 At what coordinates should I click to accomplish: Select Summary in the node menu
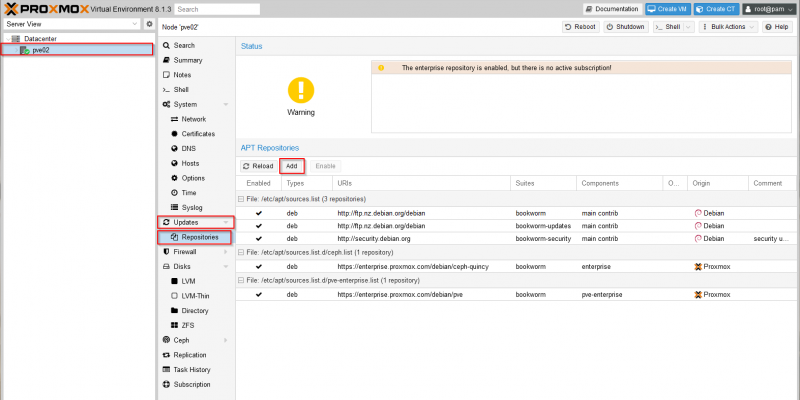click(x=187, y=60)
